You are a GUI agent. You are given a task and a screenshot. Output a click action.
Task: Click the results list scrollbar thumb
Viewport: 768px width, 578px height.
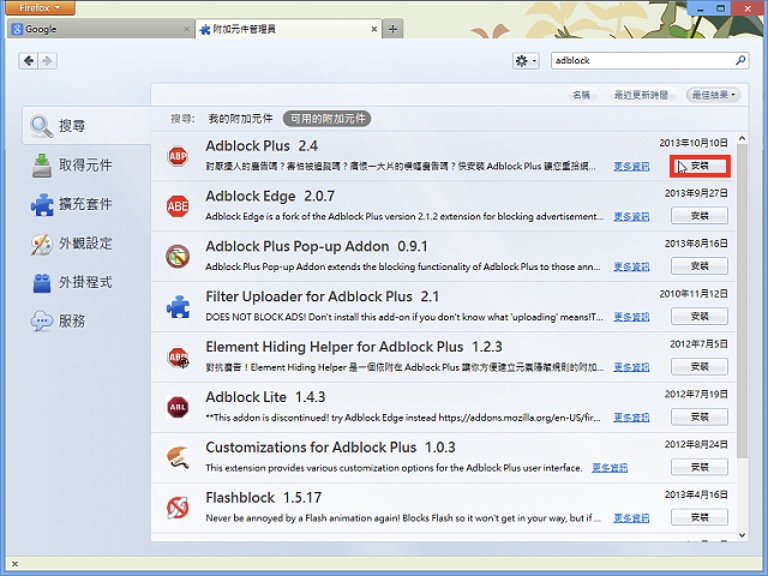(x=742, y=301)
